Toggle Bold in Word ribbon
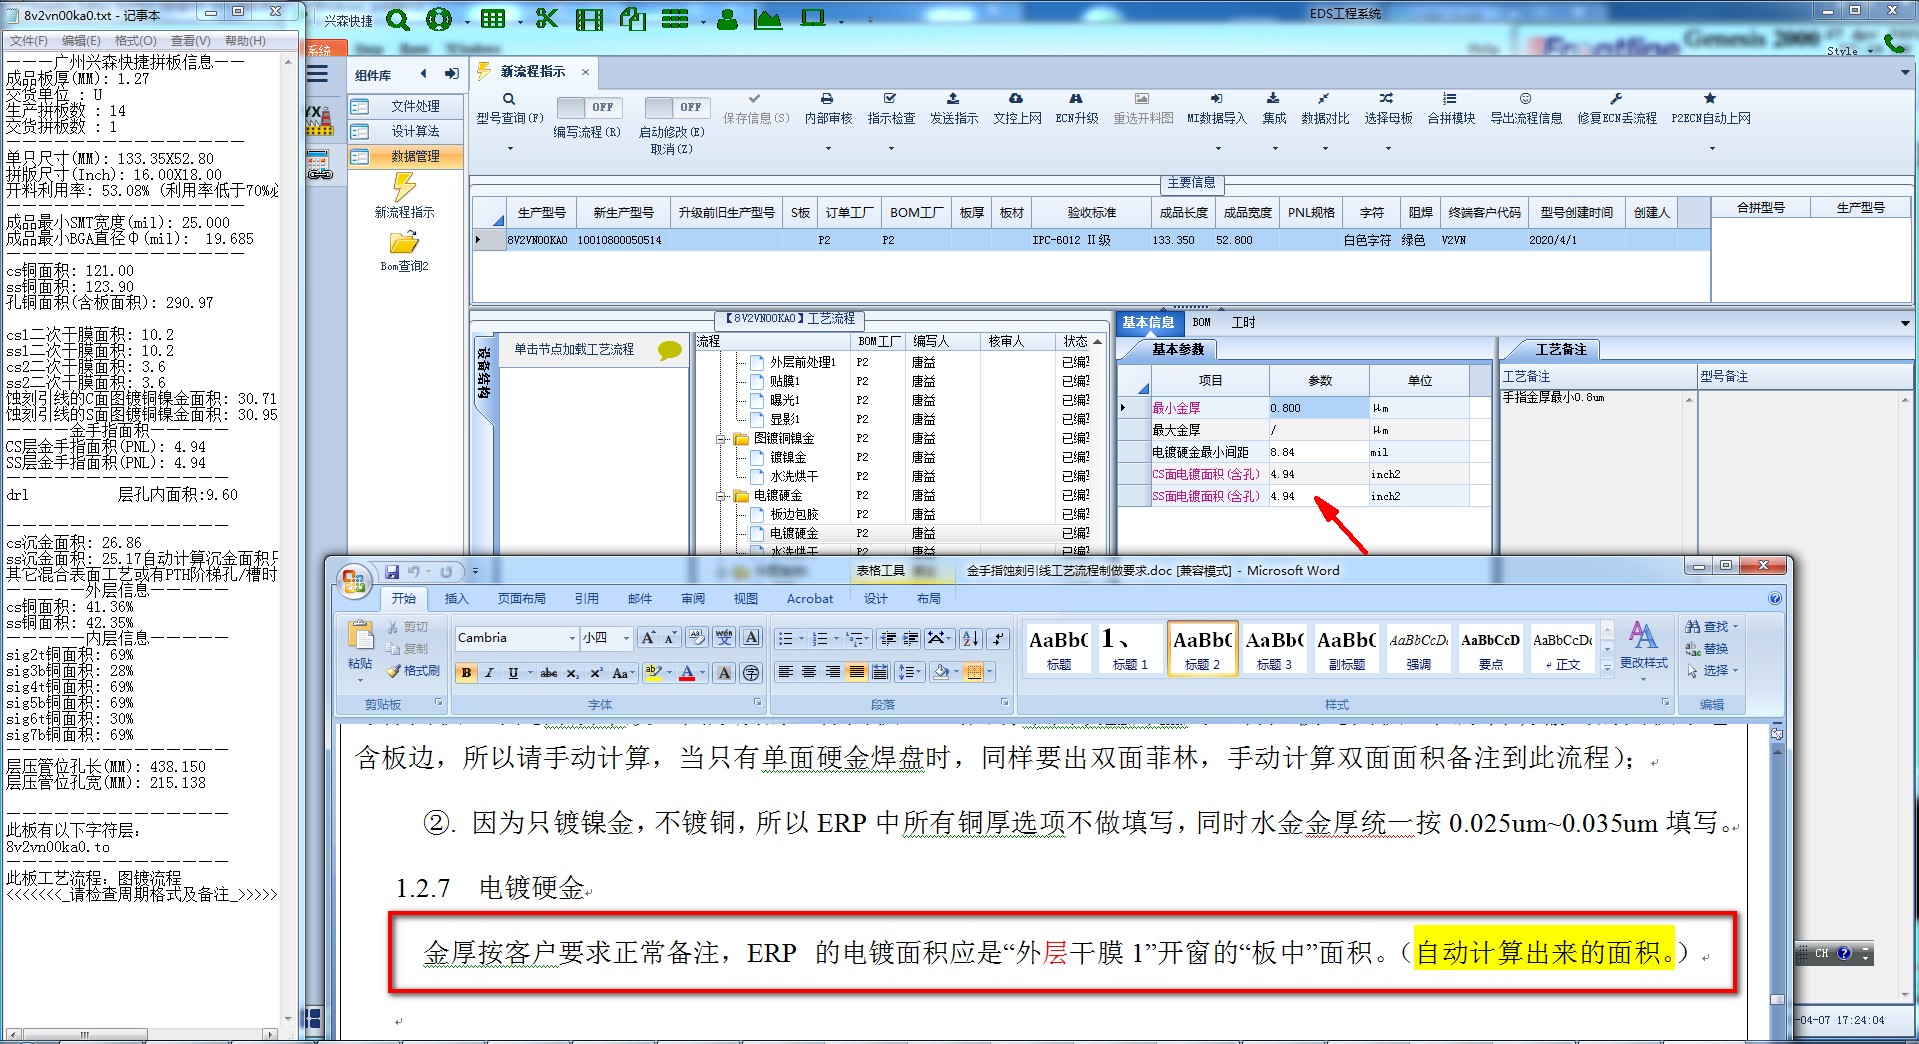This screenshot has height=1044, width=1919. click(x=466, y=673)
